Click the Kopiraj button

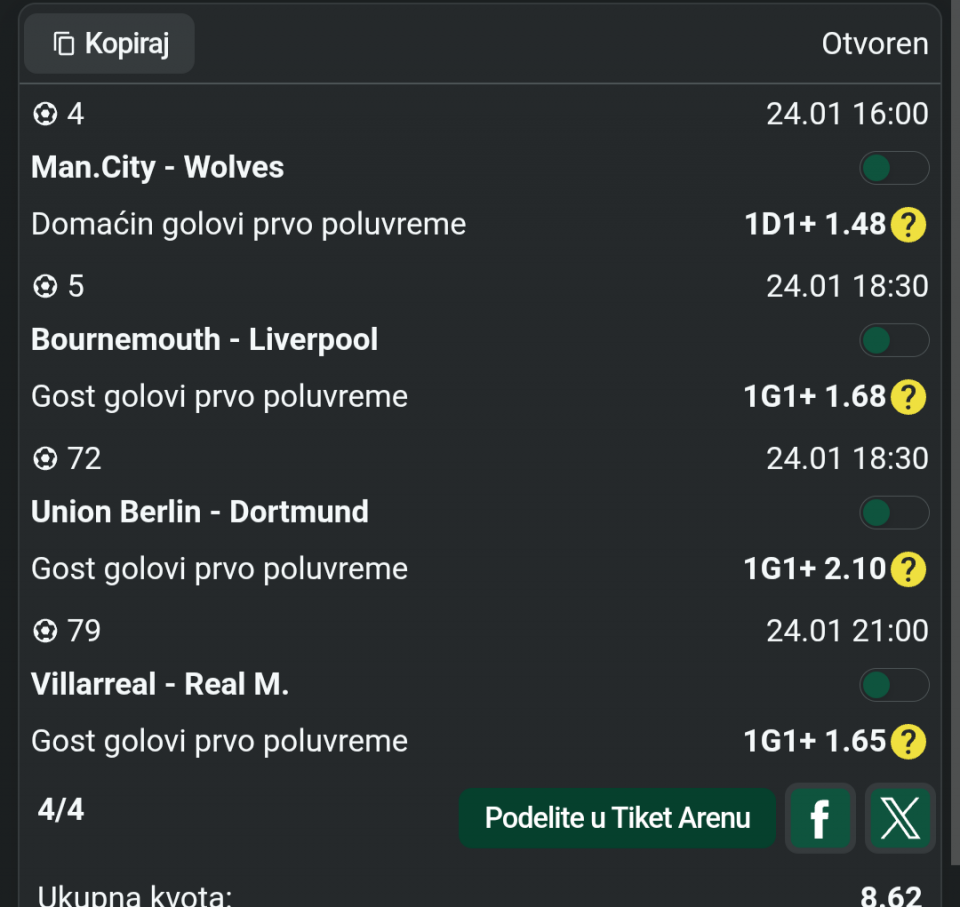(x=110, y=44)
